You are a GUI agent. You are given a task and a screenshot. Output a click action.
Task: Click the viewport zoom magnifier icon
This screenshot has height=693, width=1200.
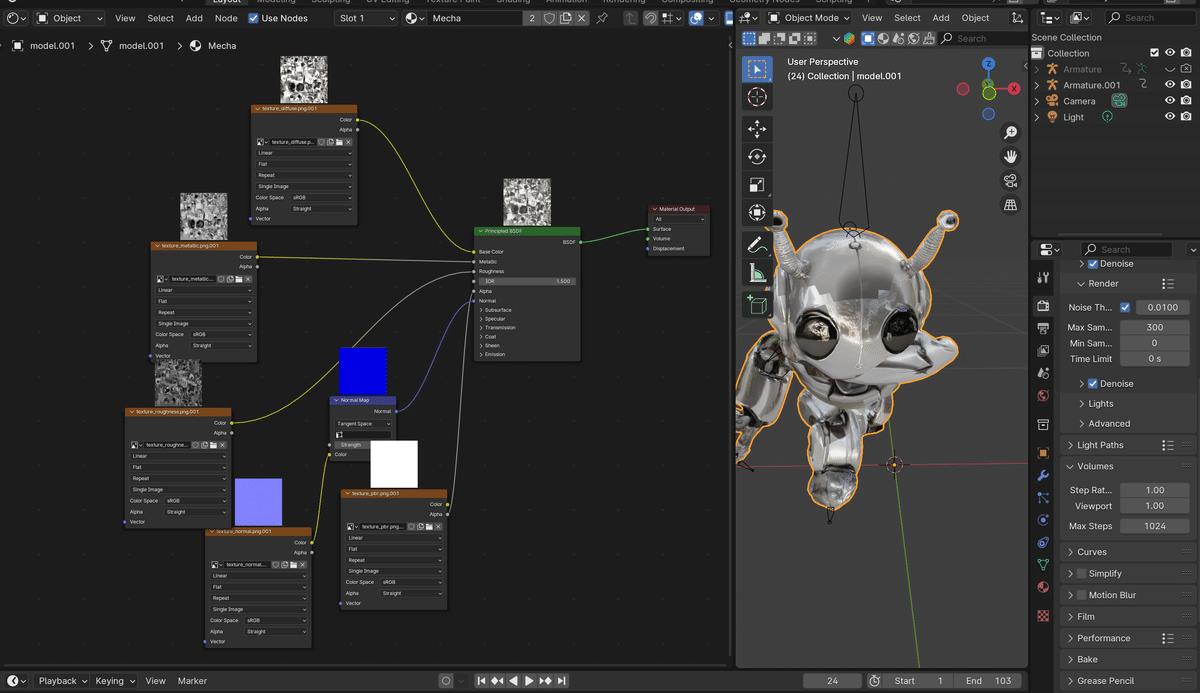tap(1011, 133)
